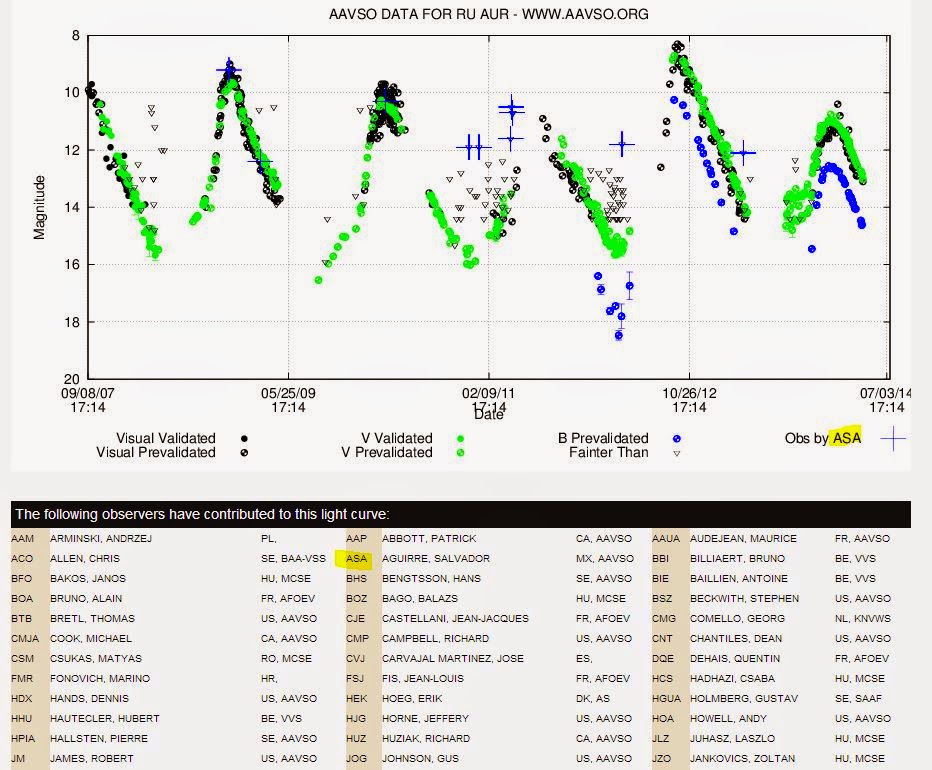Viewport: 932px width, 770px height.
Task: Select CARVAJAL MARTINEZ, JOSE name
Action: [453, 659]
